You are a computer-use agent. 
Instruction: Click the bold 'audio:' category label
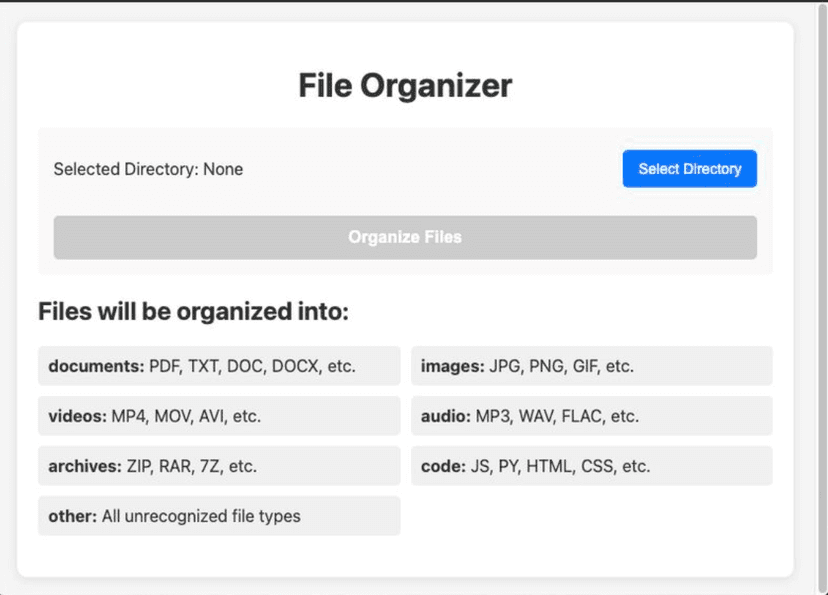pyautogui.click(x=445, y=416)
